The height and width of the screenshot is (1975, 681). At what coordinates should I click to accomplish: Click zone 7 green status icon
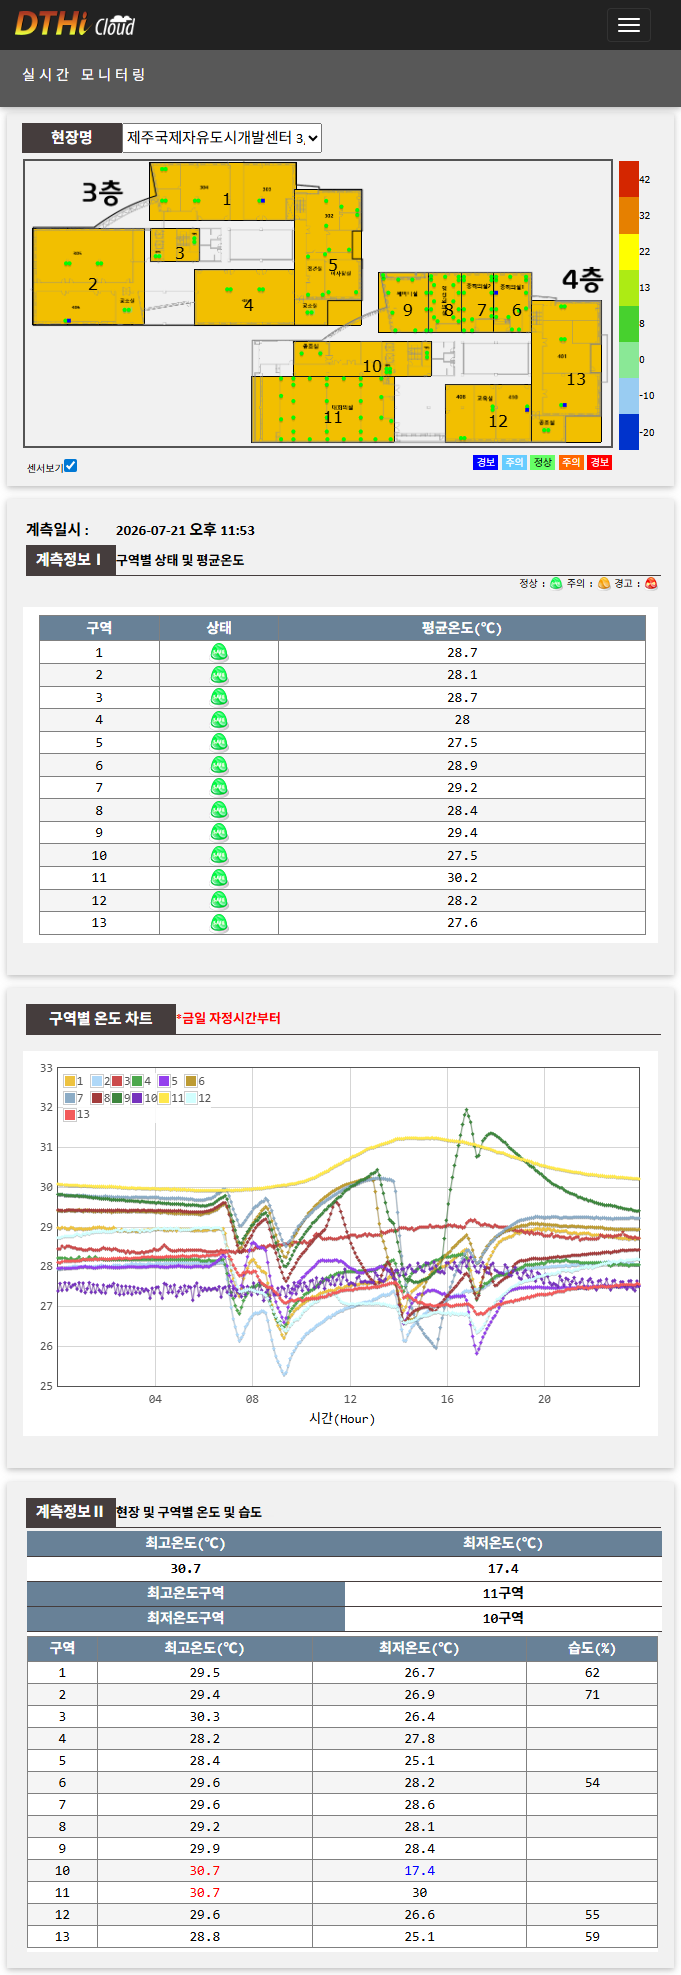tap(219, 788)
